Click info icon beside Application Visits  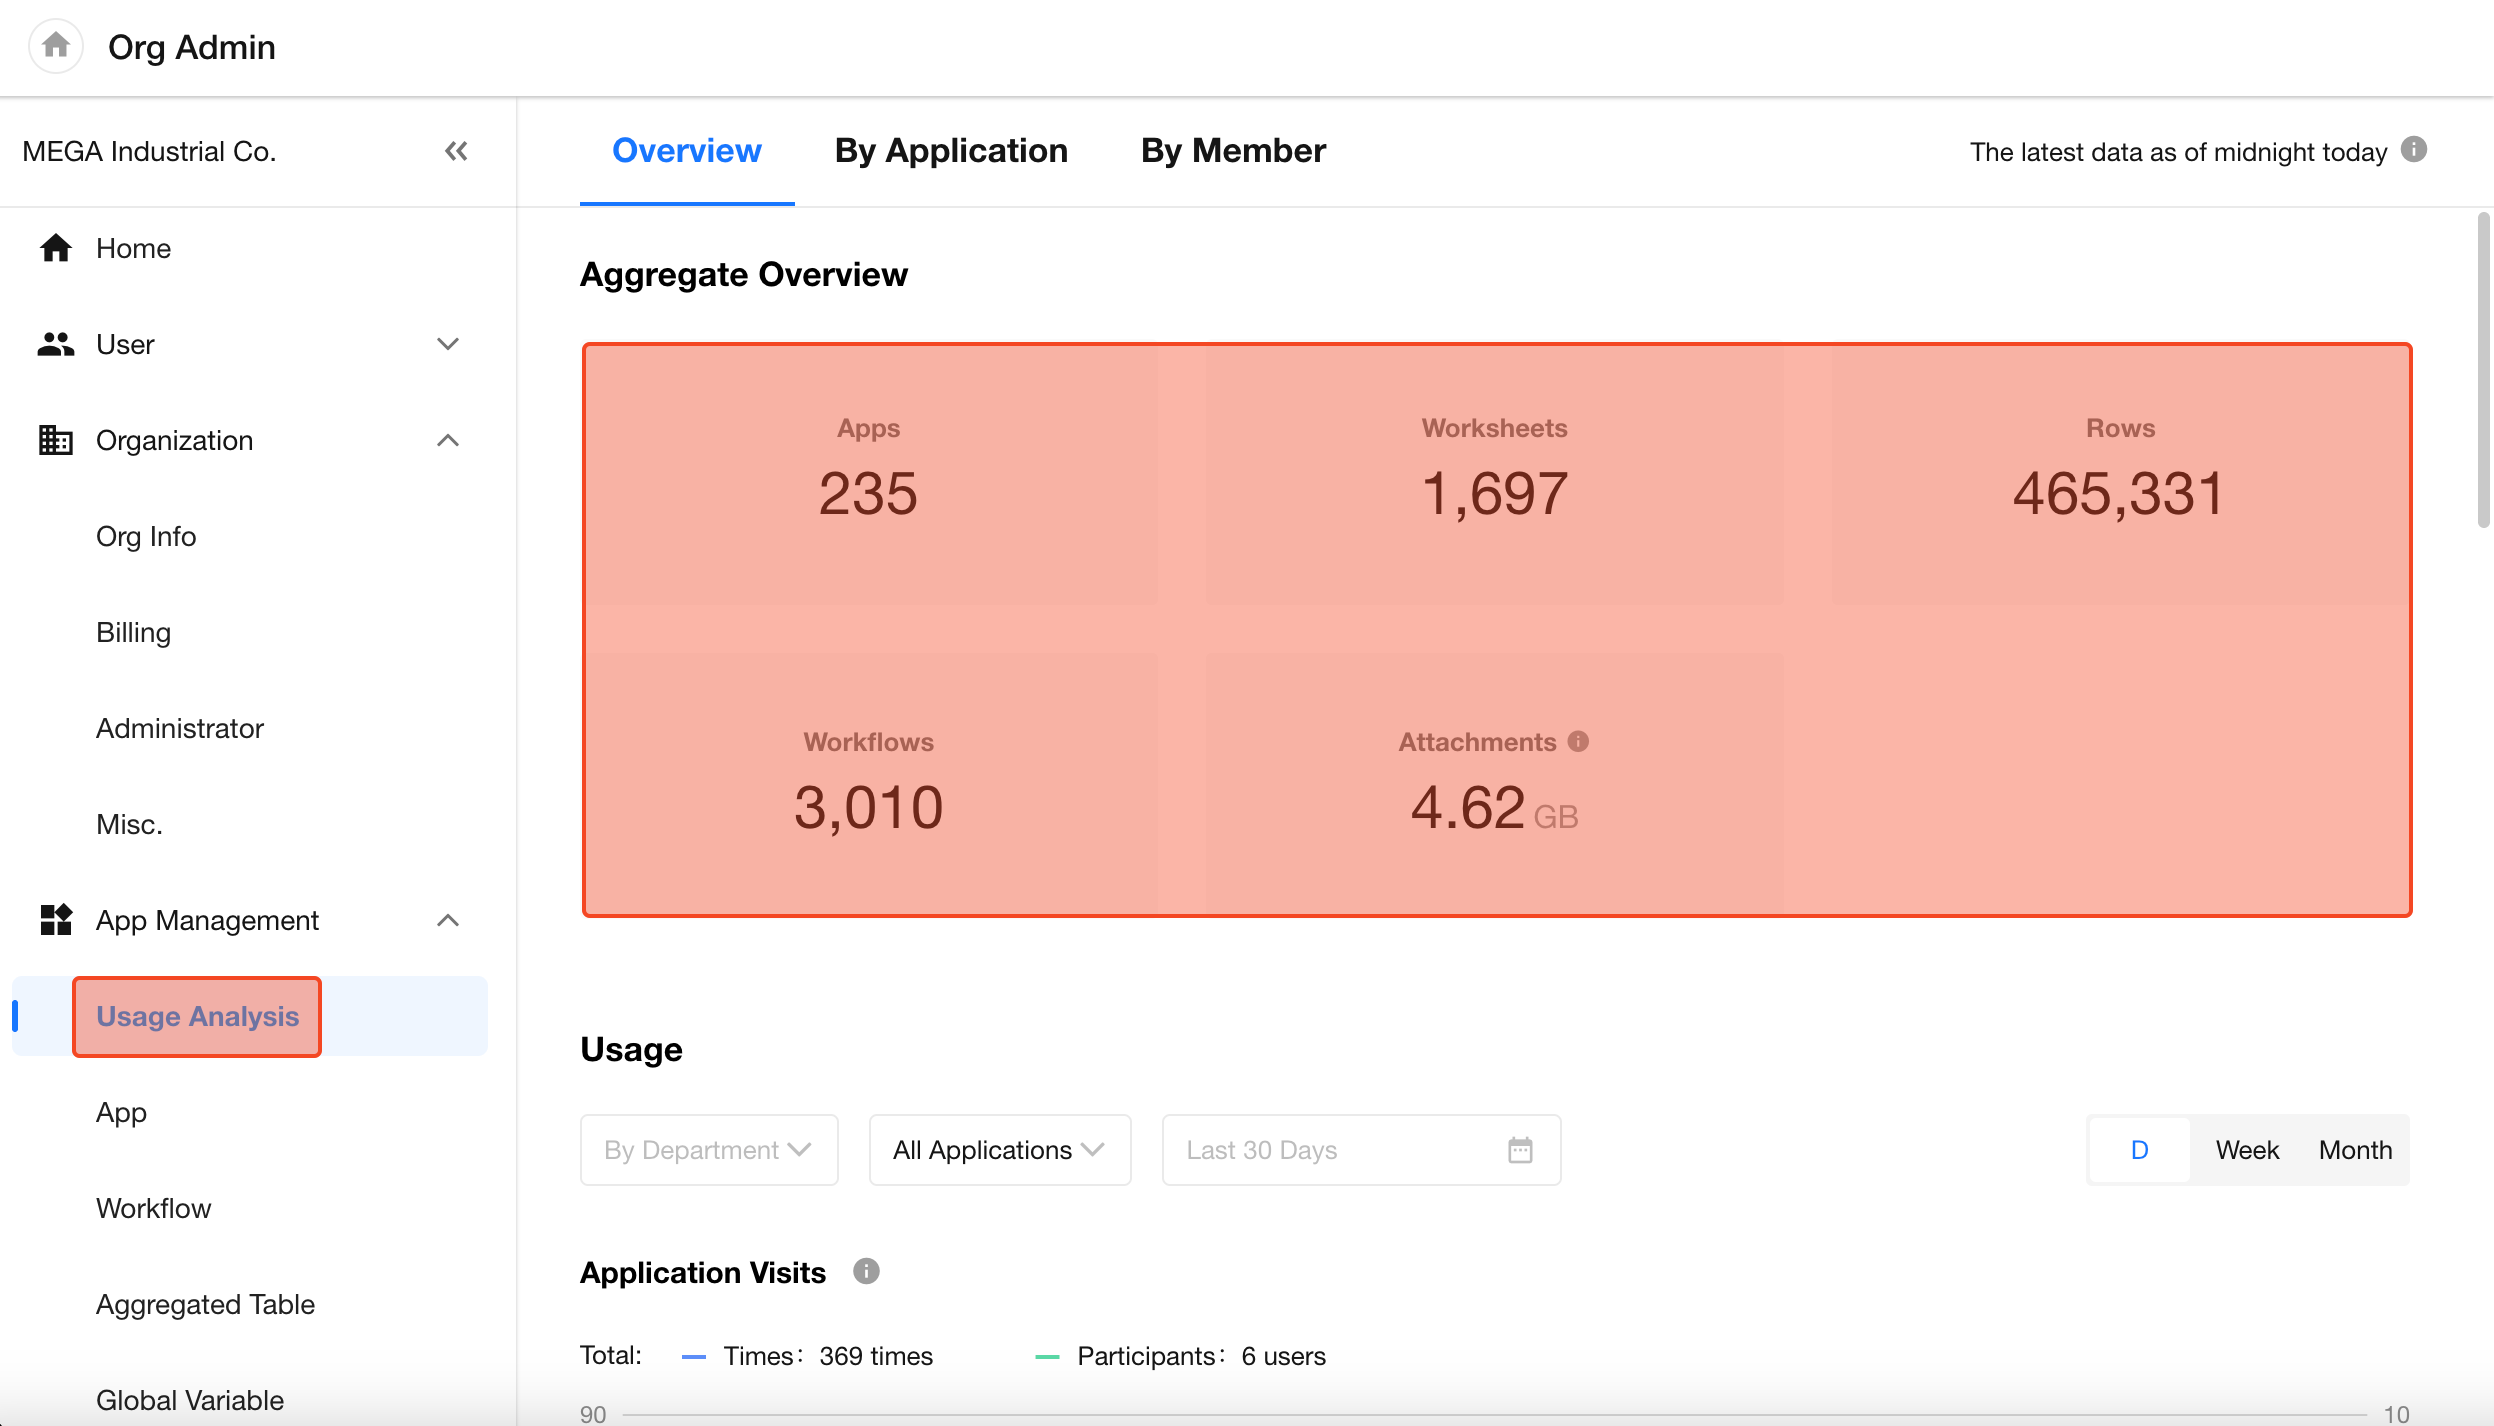click(865, 1271)
